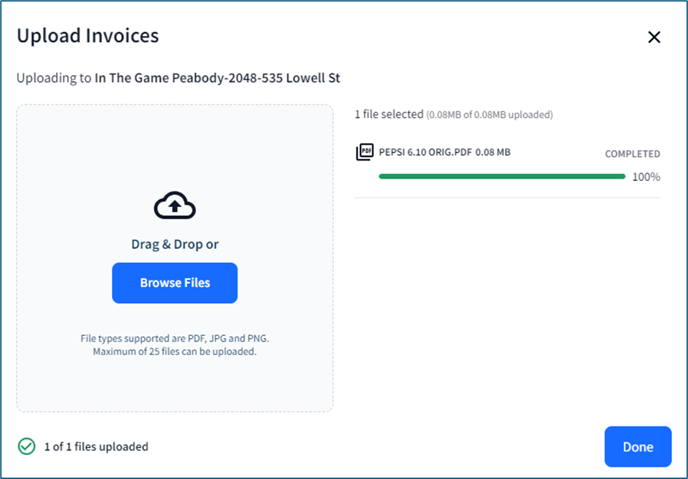Confirm the upload with the Done button
688x479 pixels.
pyautogui.click(x=638, y=447)
